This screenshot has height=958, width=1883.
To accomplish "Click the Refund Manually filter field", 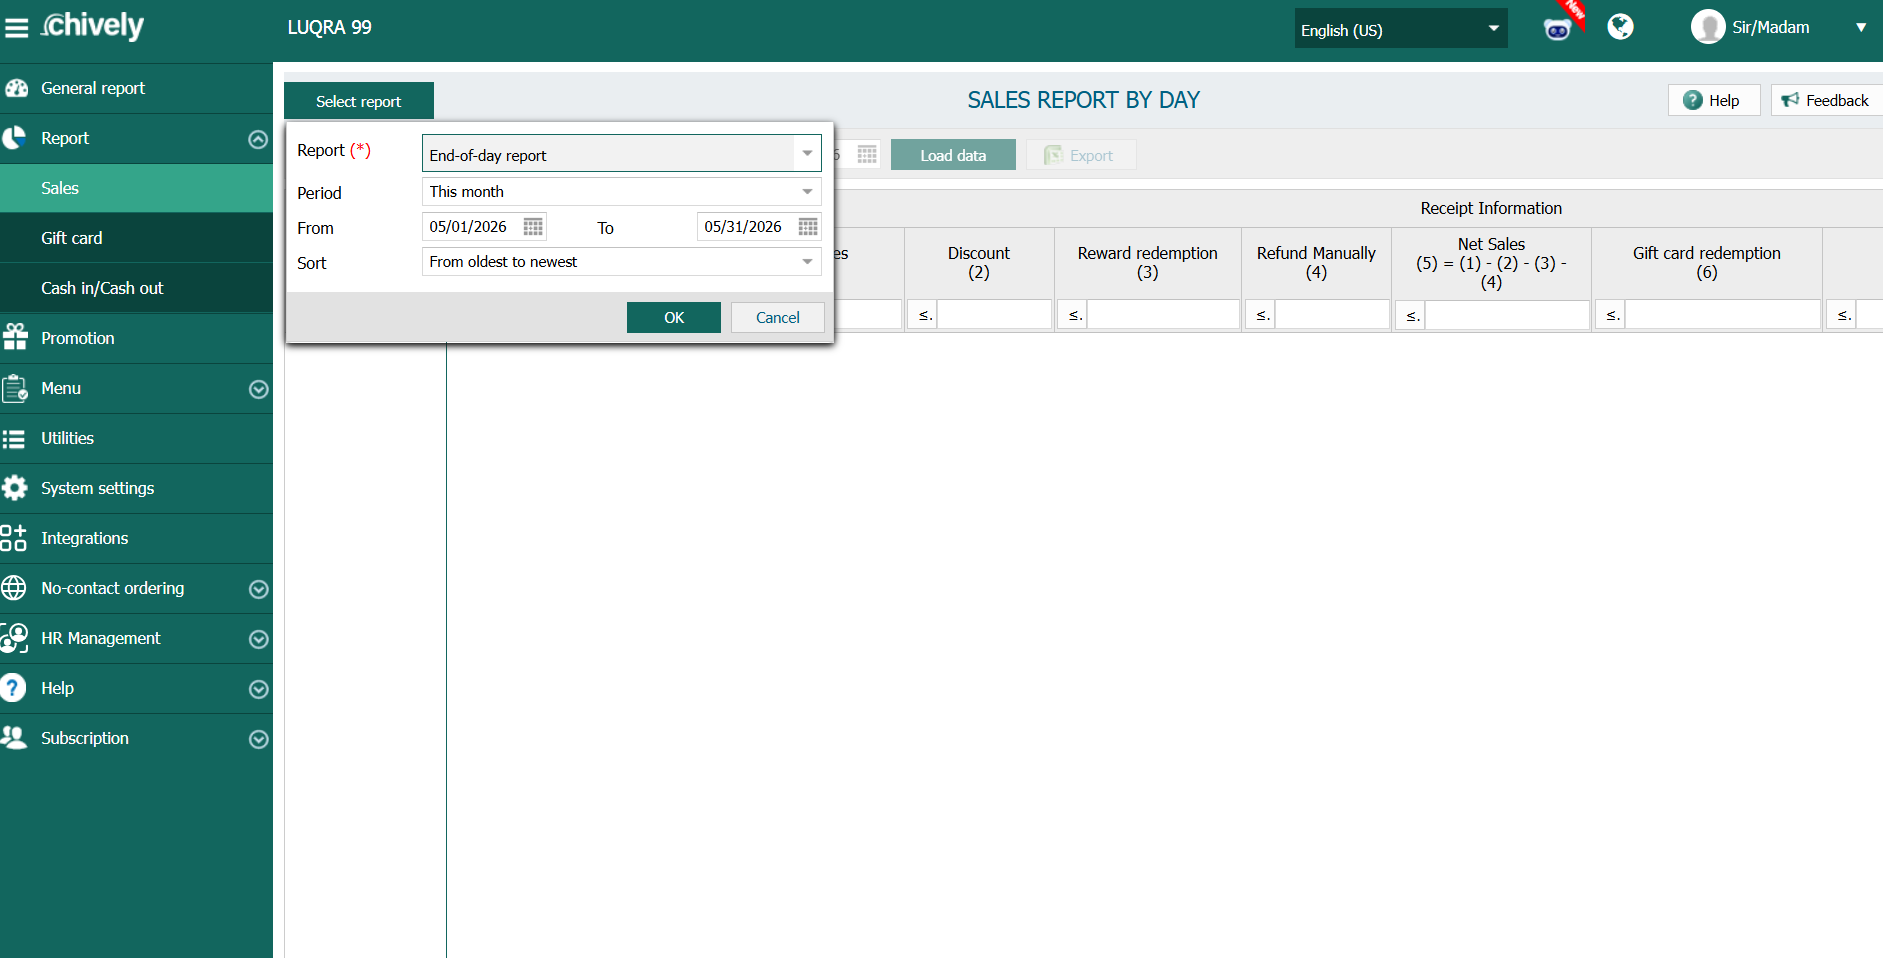I will click(x=1332, y=315).
